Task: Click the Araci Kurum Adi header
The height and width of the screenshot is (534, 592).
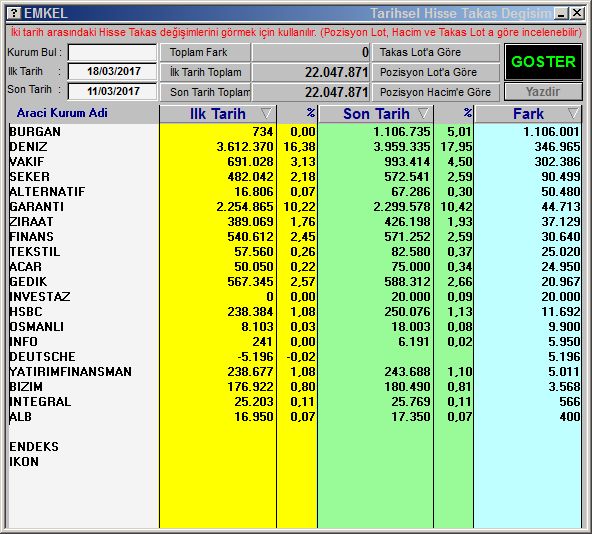Action: coord(62,113)
